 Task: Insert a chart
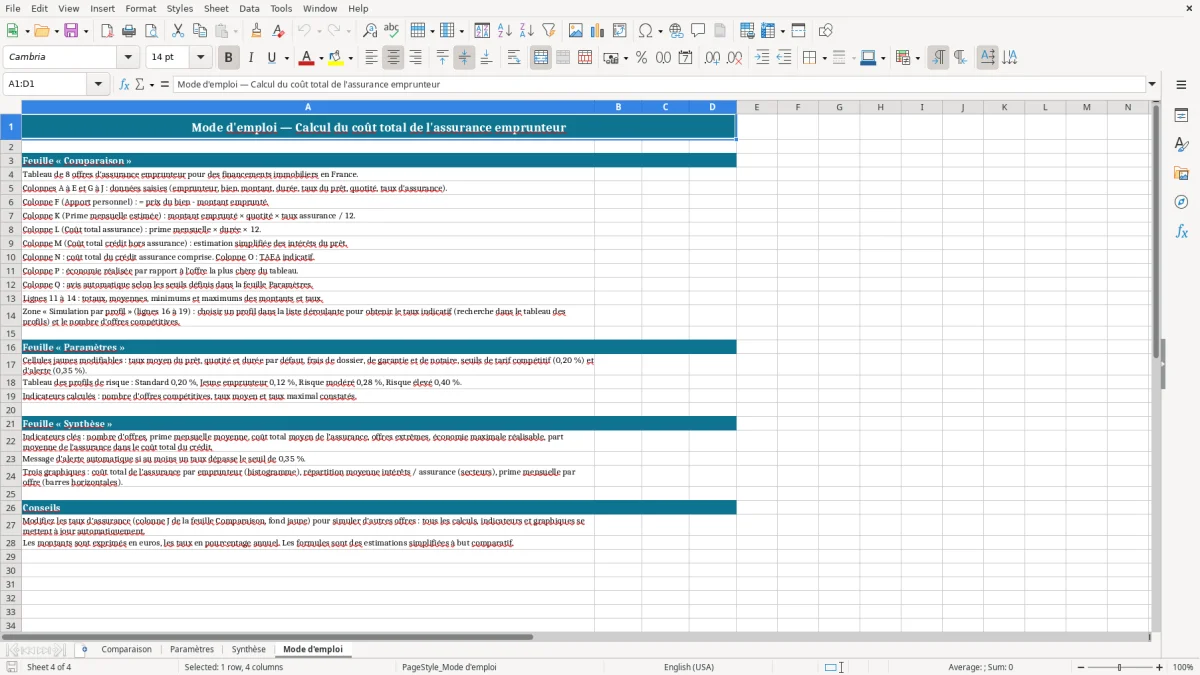(598, 31)
